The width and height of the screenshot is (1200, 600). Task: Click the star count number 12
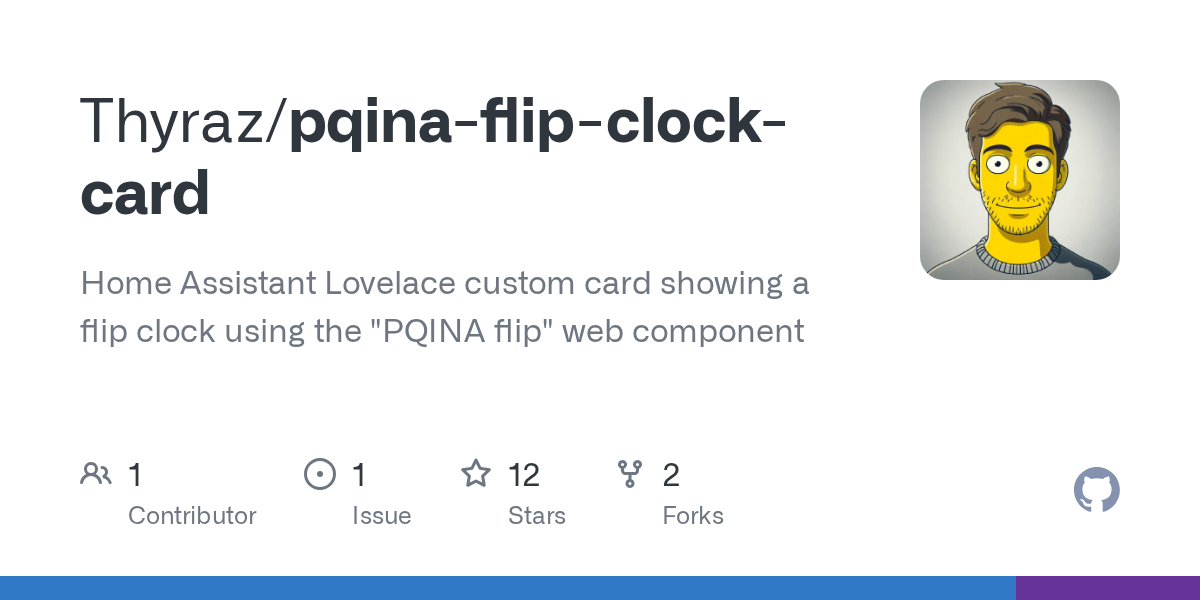click(524, 474)
